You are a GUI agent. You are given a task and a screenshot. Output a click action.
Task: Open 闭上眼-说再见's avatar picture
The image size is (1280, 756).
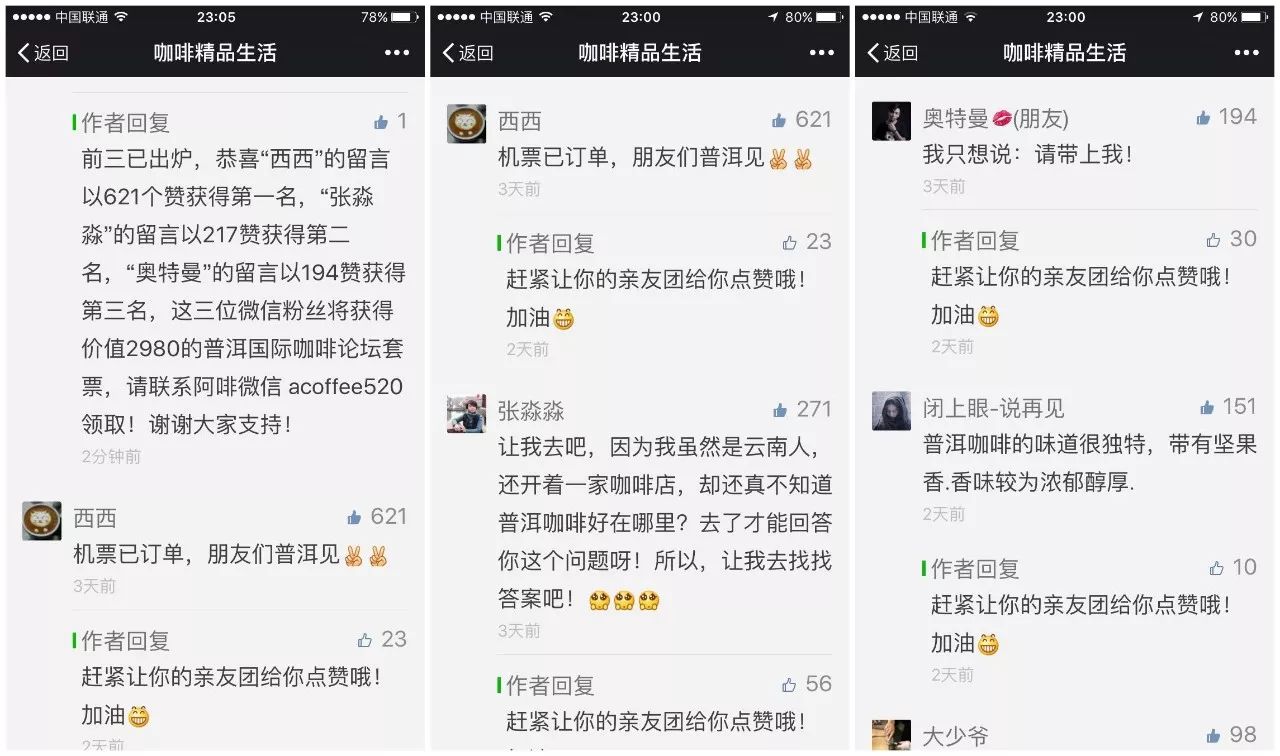click(891, 411)
